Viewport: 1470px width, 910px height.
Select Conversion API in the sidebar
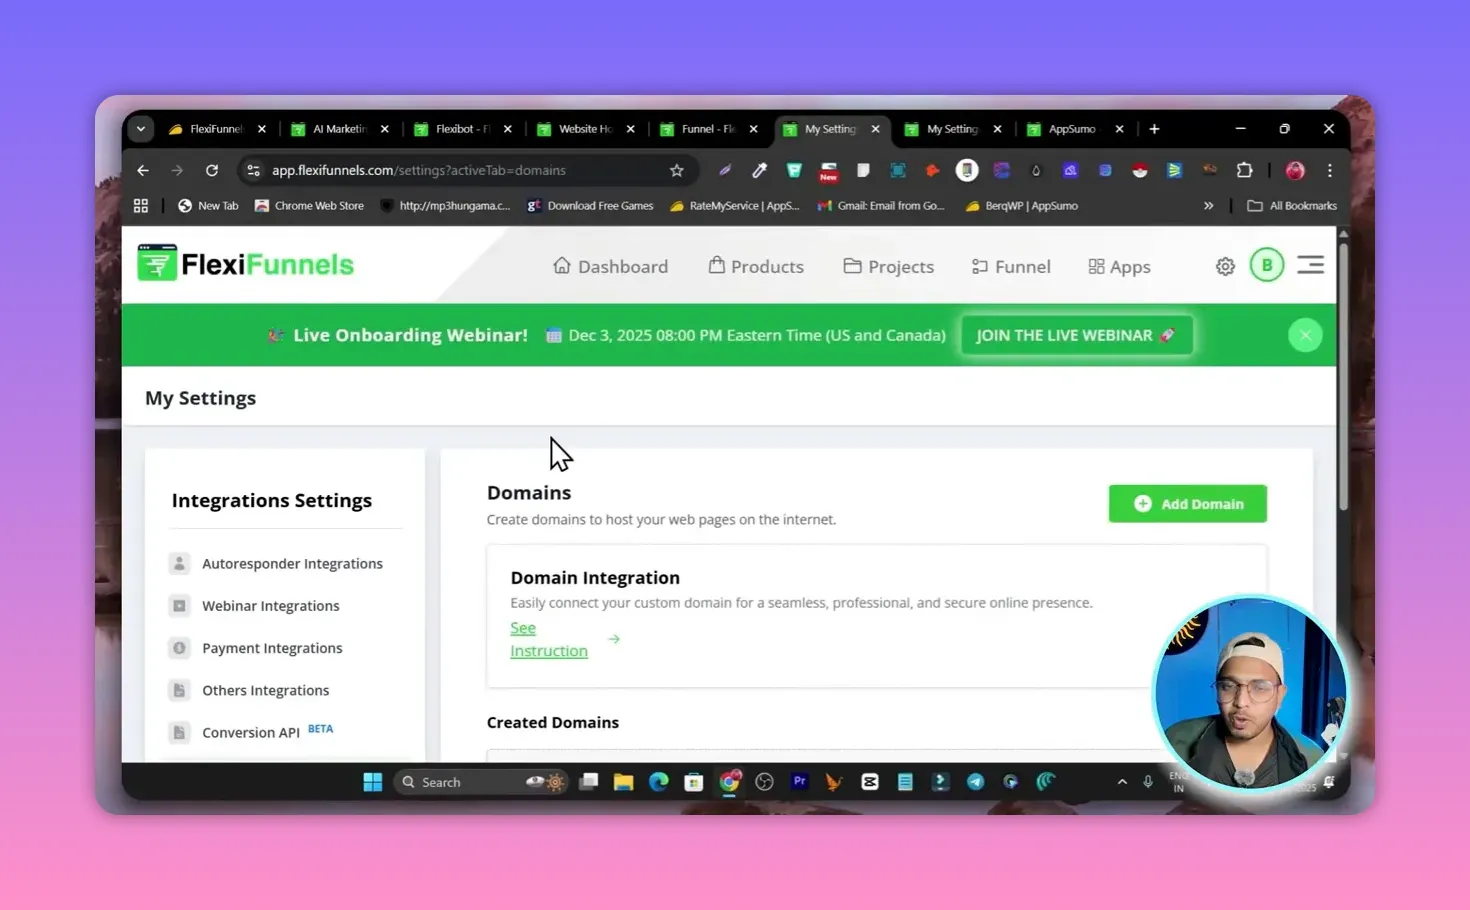(x=251, y=732)
